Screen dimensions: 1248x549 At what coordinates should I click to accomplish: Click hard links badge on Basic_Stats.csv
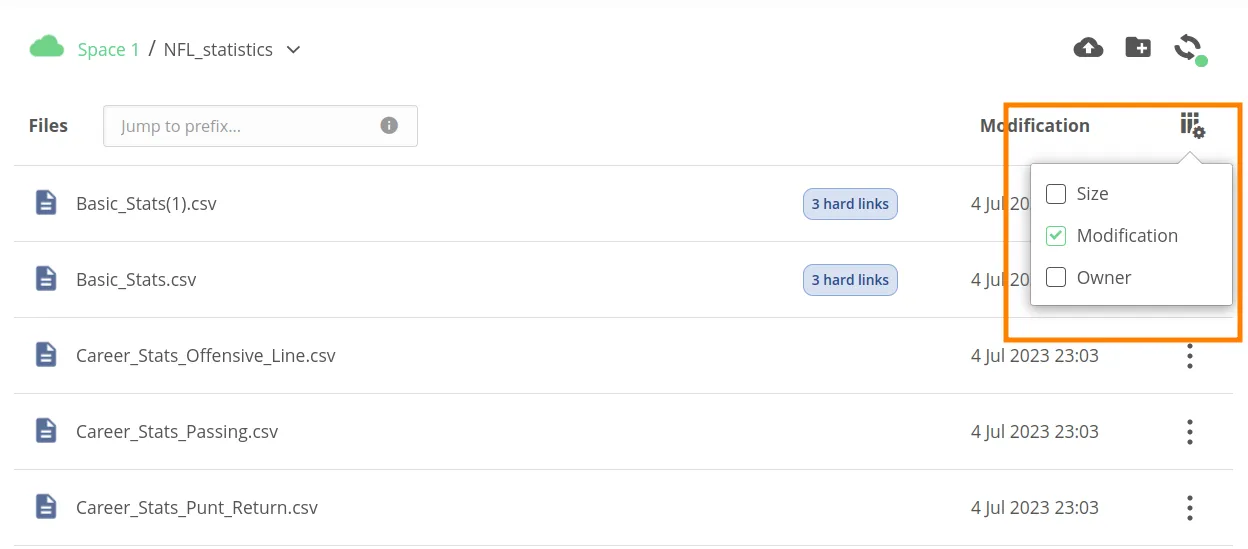point(850,280)
